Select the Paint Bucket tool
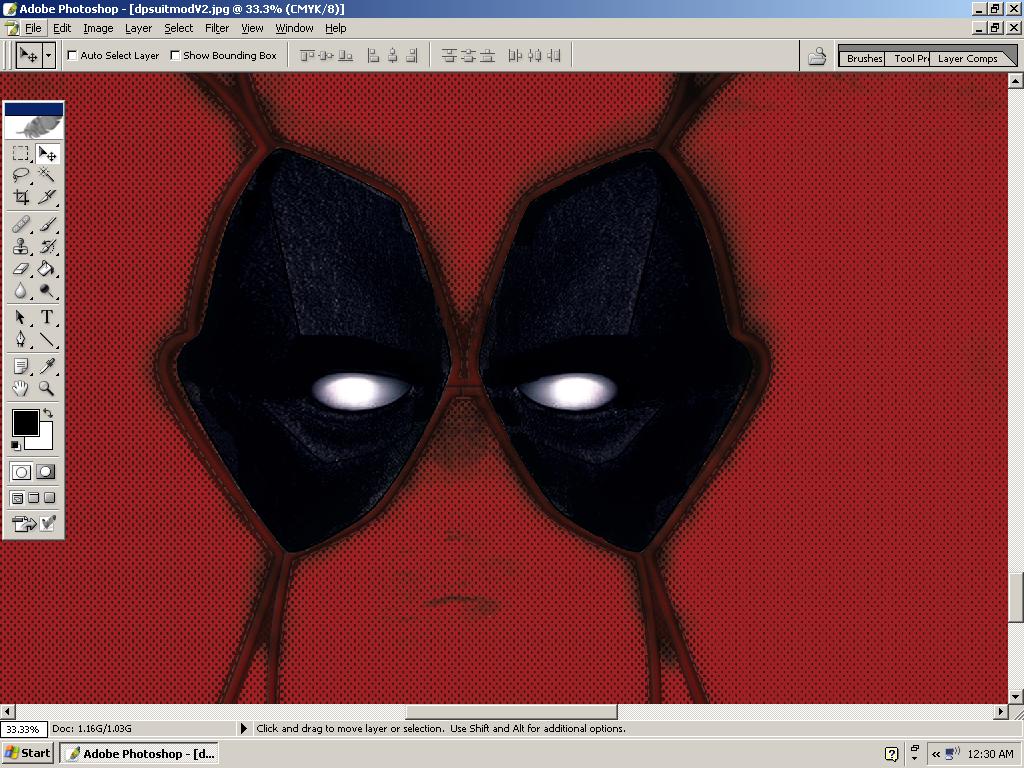The height and width of the screenshot is (768, 1024). pos(48,268)
